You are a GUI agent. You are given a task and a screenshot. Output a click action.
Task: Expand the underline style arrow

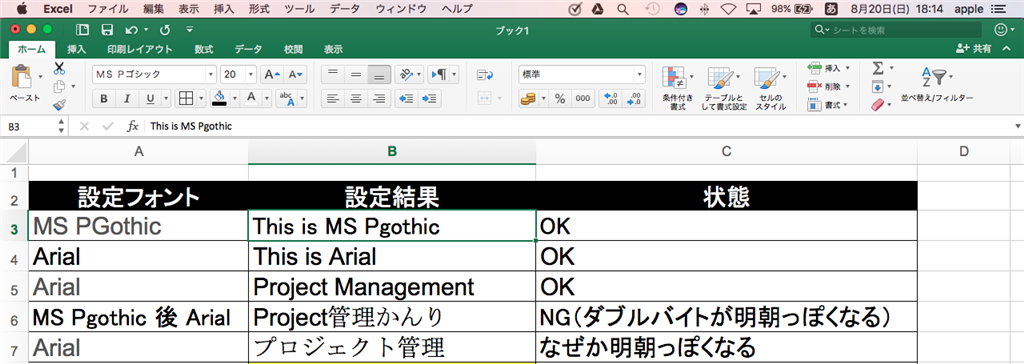coord(166,99)
